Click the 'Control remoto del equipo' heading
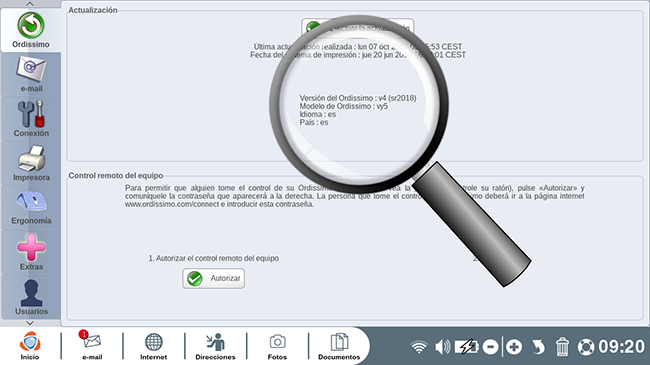 point(116,175)
